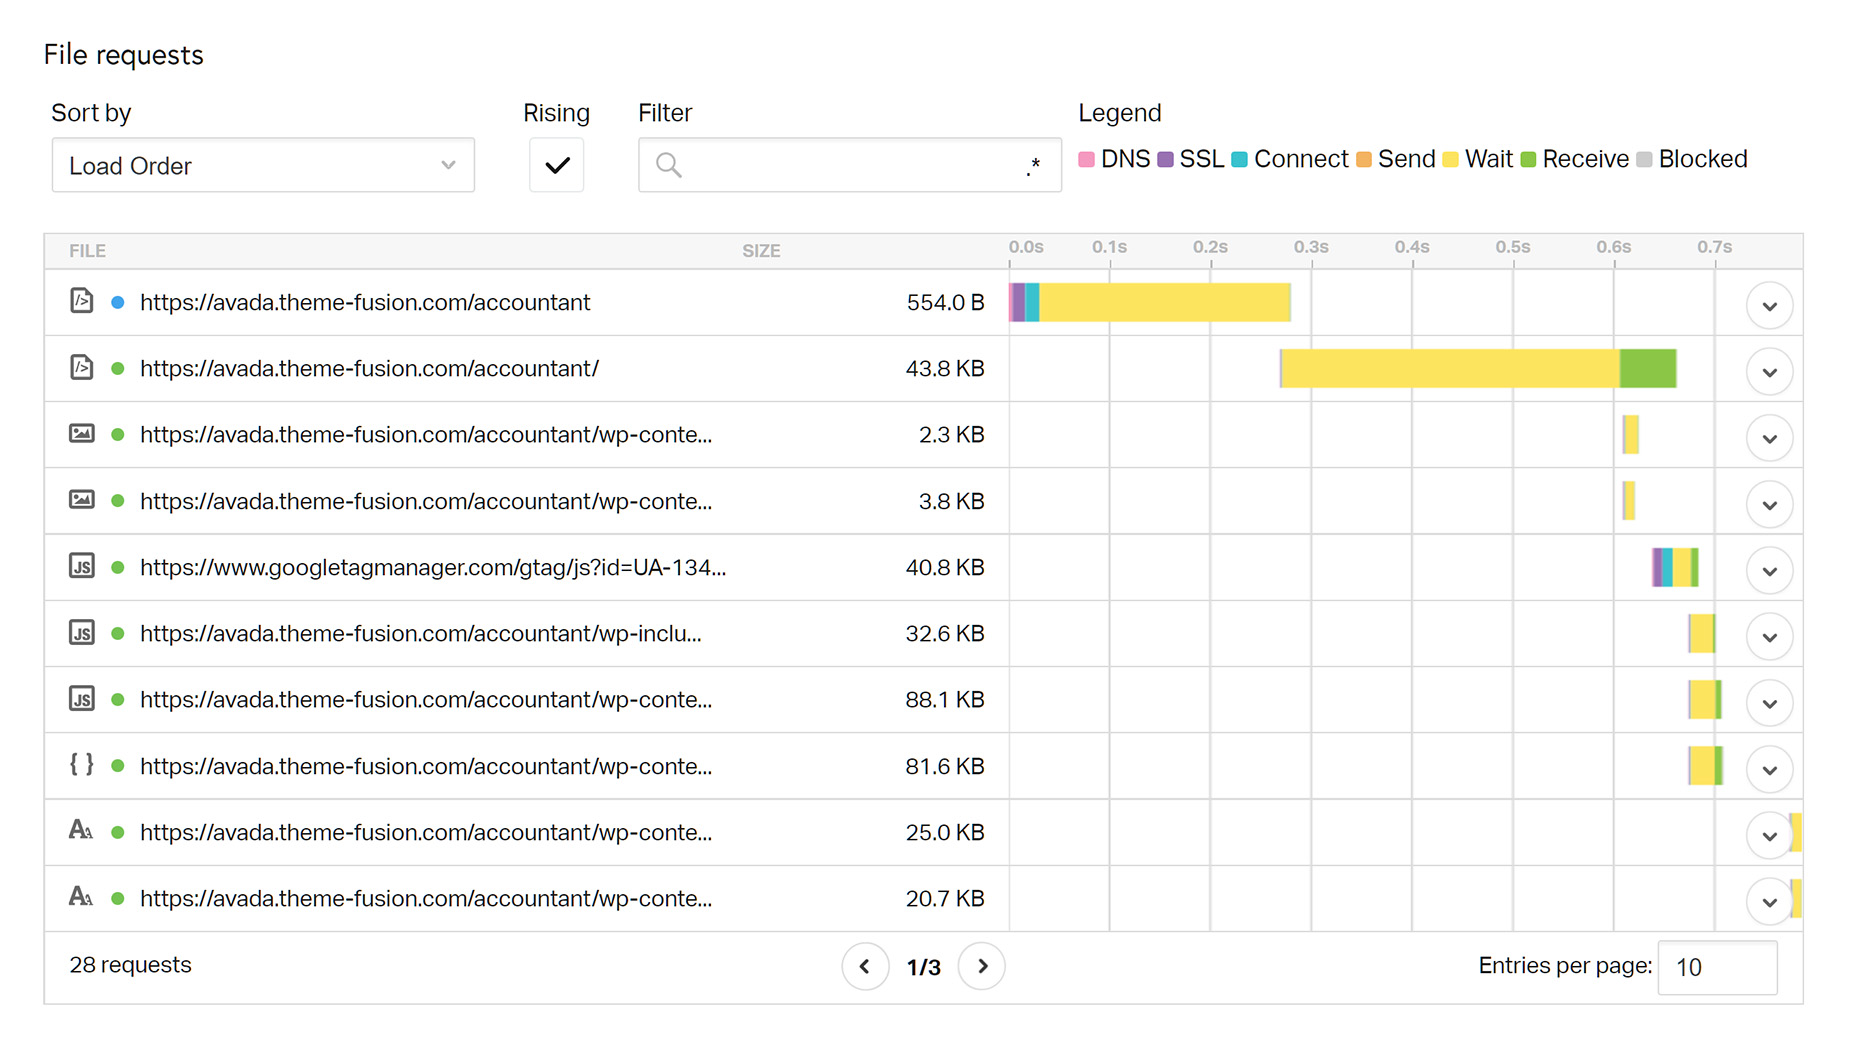
Task: Click the Wait yellow legend swatch
Action: pyautogui.click(x=1451, y=159)
